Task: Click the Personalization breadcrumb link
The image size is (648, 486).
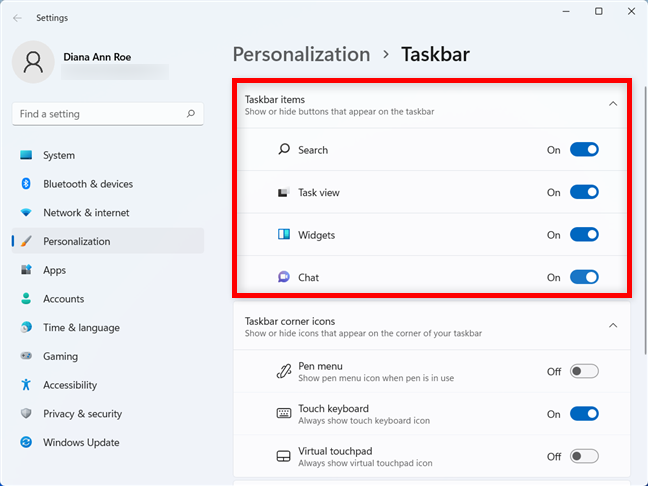Action: 301,54
